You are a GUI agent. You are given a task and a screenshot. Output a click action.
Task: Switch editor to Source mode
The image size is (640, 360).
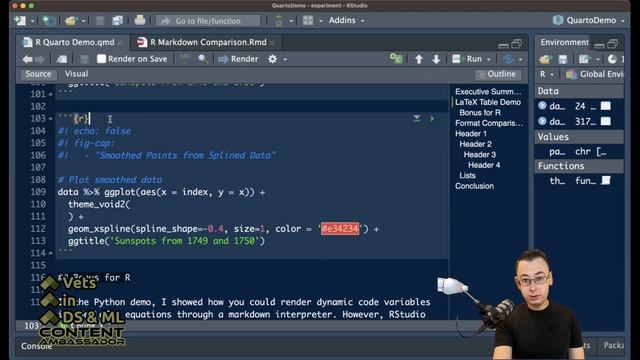tap(38, 74)
